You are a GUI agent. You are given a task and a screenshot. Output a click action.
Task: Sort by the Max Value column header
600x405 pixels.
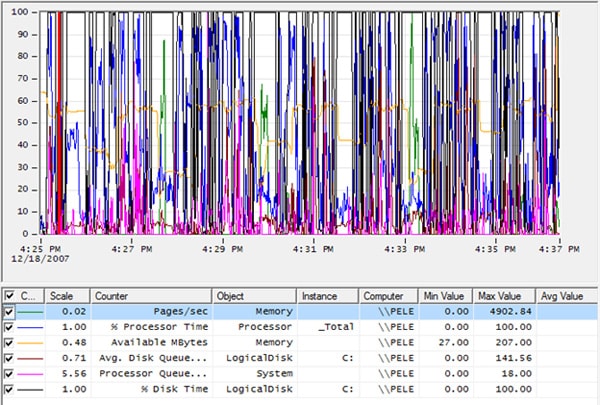click(504, 296)
